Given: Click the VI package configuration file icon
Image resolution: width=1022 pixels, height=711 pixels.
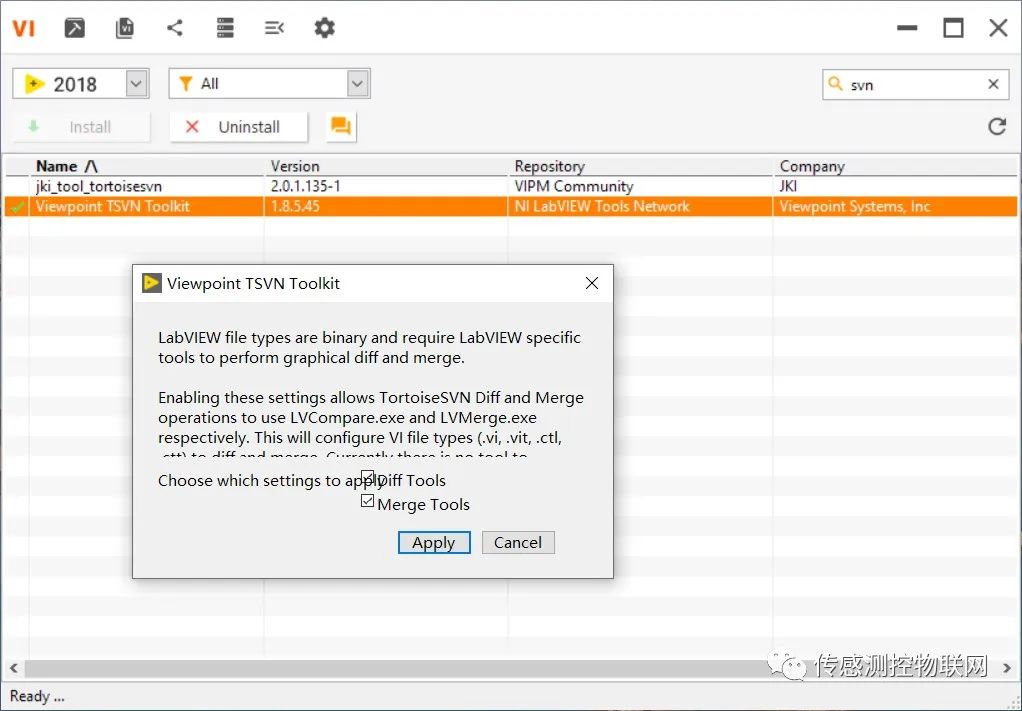Looking at the screenshot, I should 125,28.
